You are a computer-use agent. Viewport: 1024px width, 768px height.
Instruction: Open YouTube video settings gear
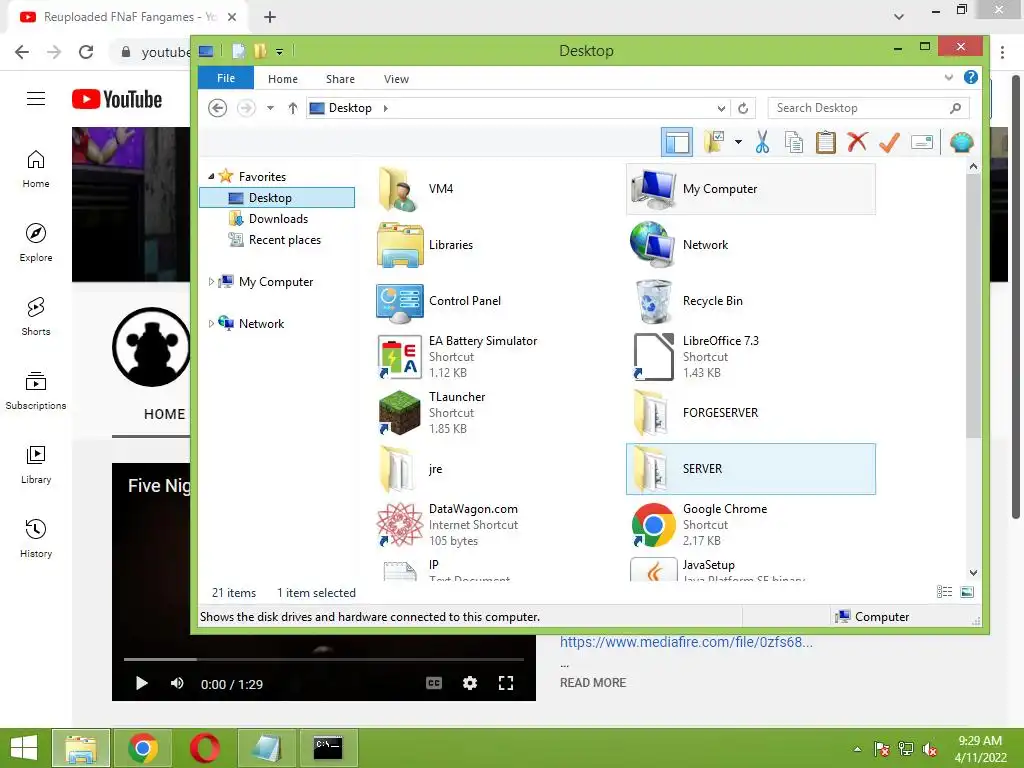(x=470, y=683)
